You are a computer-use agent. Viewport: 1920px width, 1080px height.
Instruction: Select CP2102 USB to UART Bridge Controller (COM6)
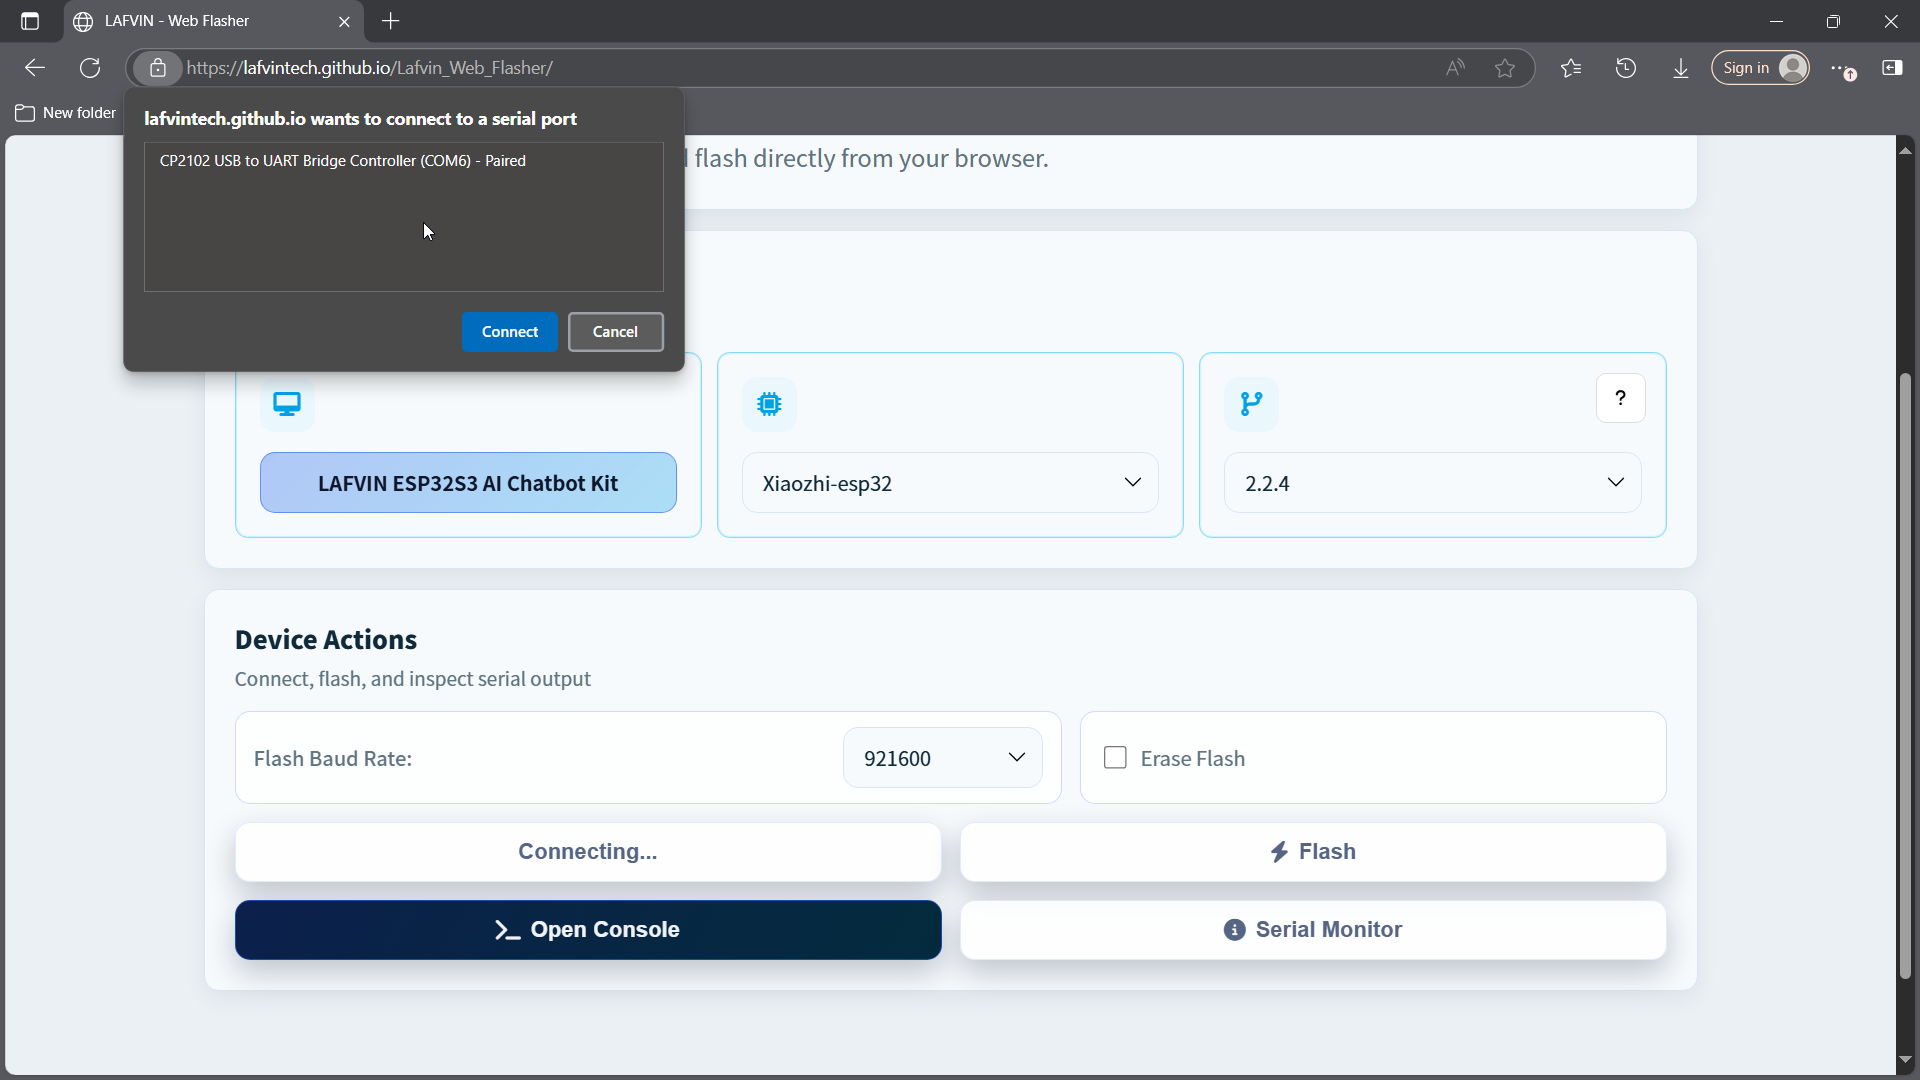[403, 161]
